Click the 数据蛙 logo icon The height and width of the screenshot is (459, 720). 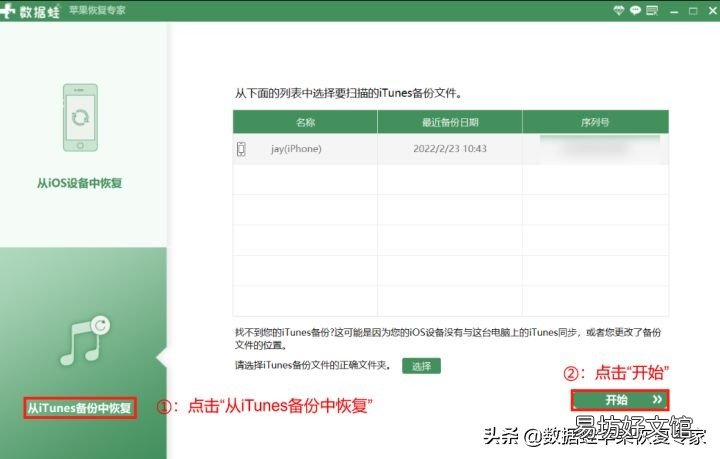point(8,11)
